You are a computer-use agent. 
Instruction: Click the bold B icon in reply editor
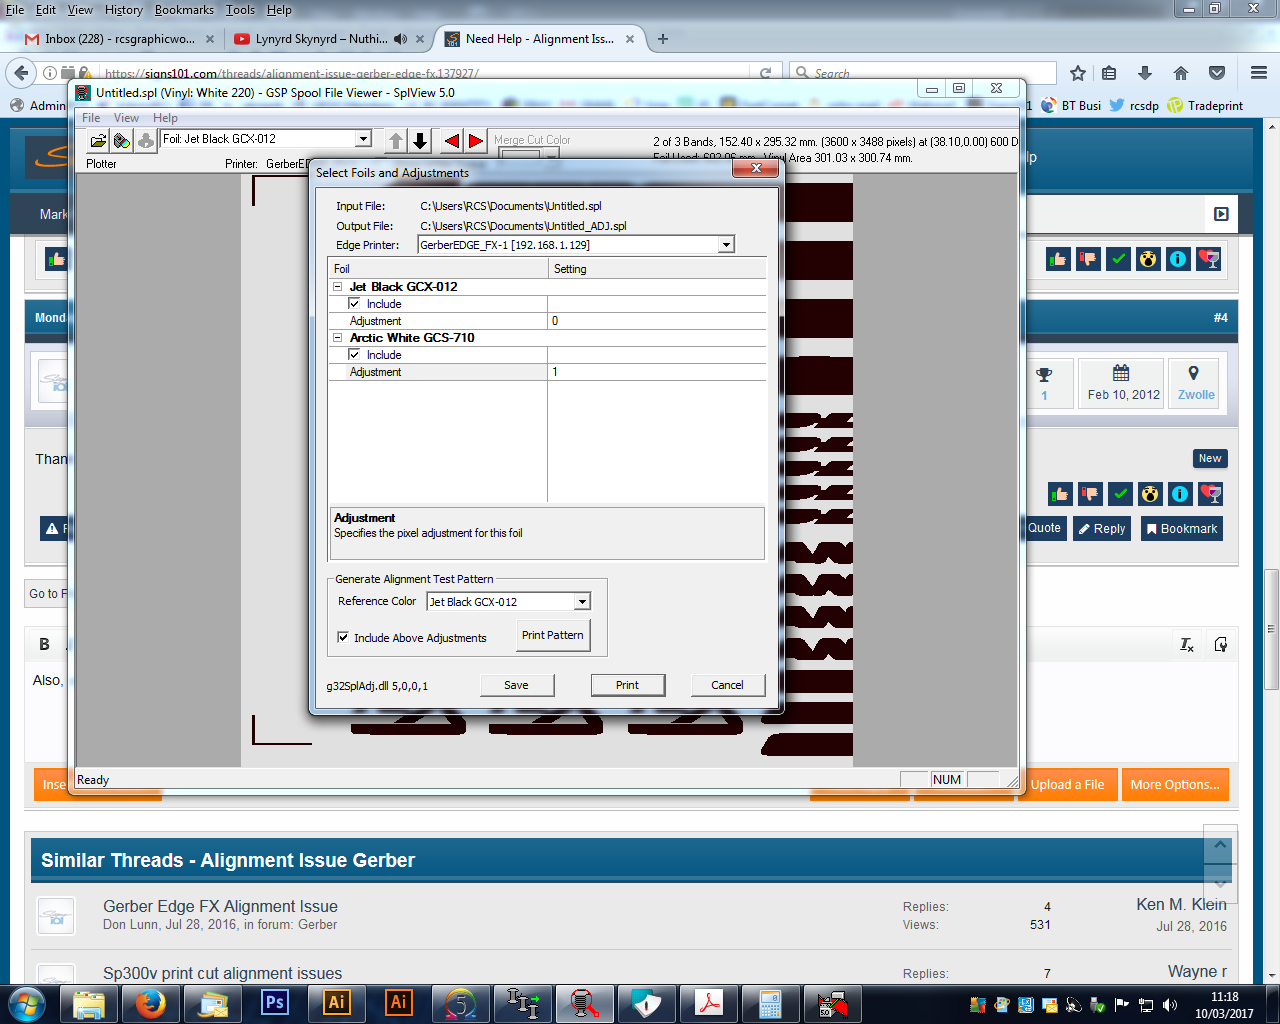click(x=44, y=644)
